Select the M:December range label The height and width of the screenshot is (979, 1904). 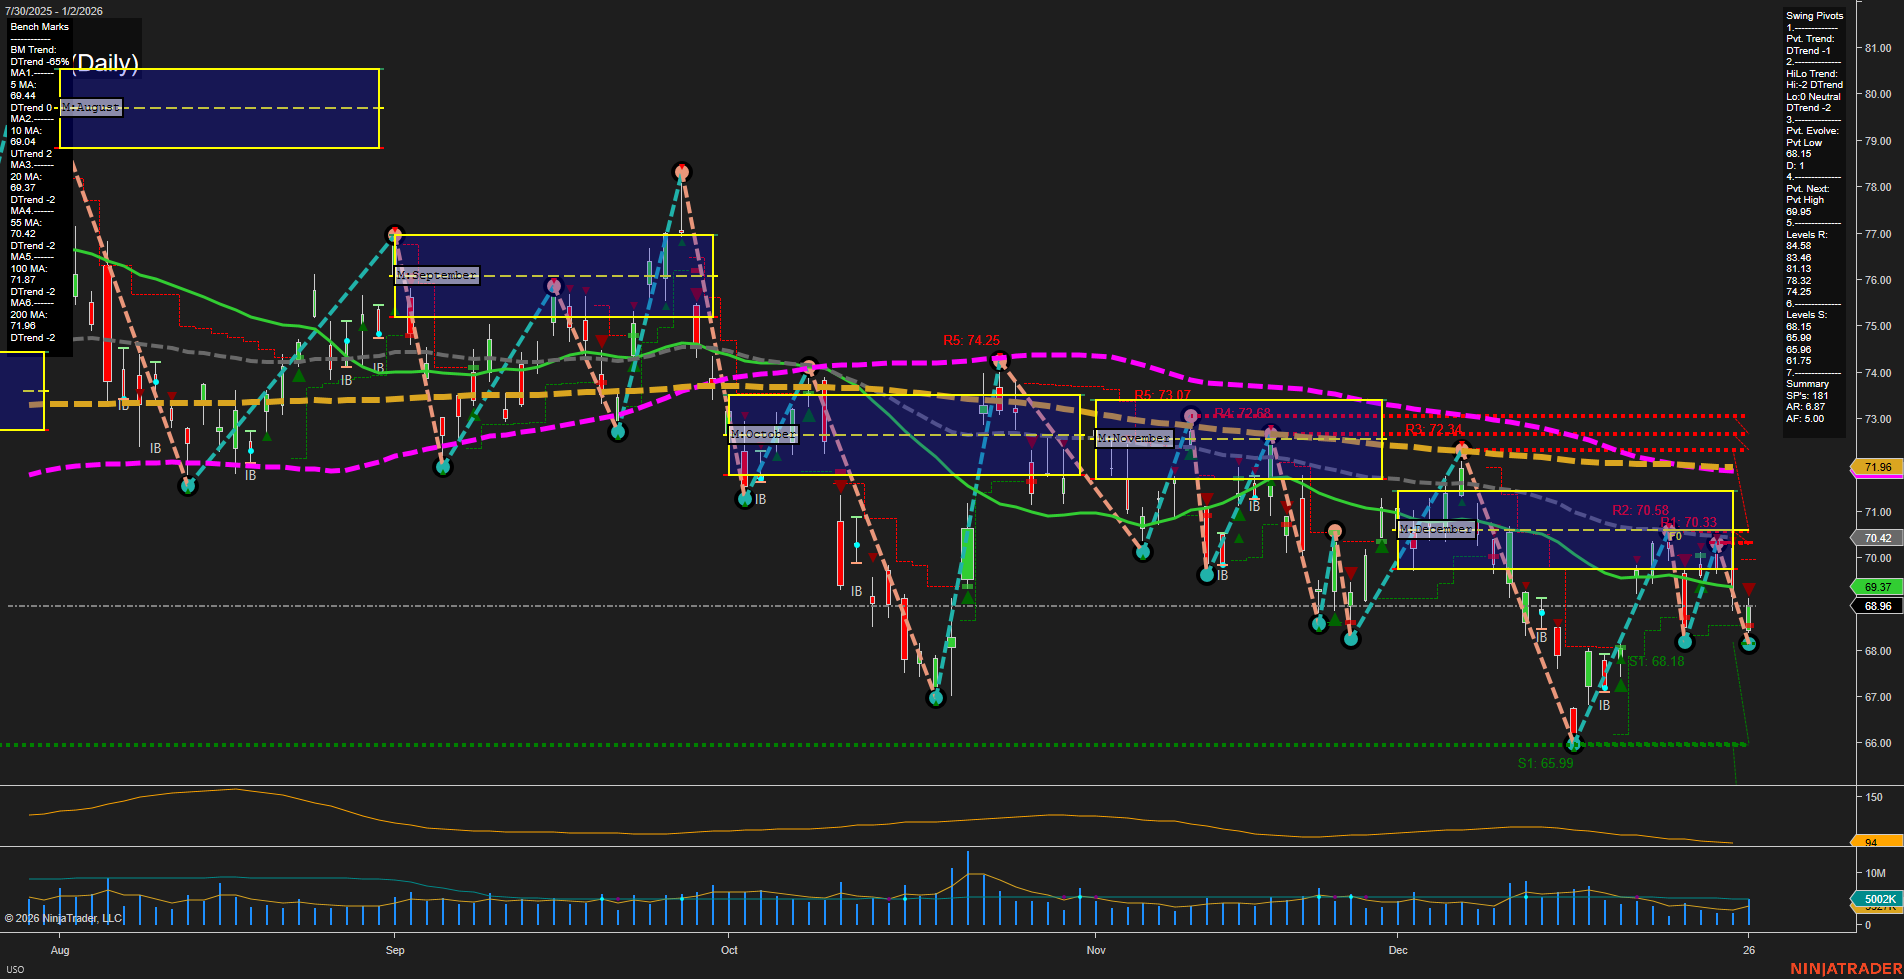(x=1436, y=528)
